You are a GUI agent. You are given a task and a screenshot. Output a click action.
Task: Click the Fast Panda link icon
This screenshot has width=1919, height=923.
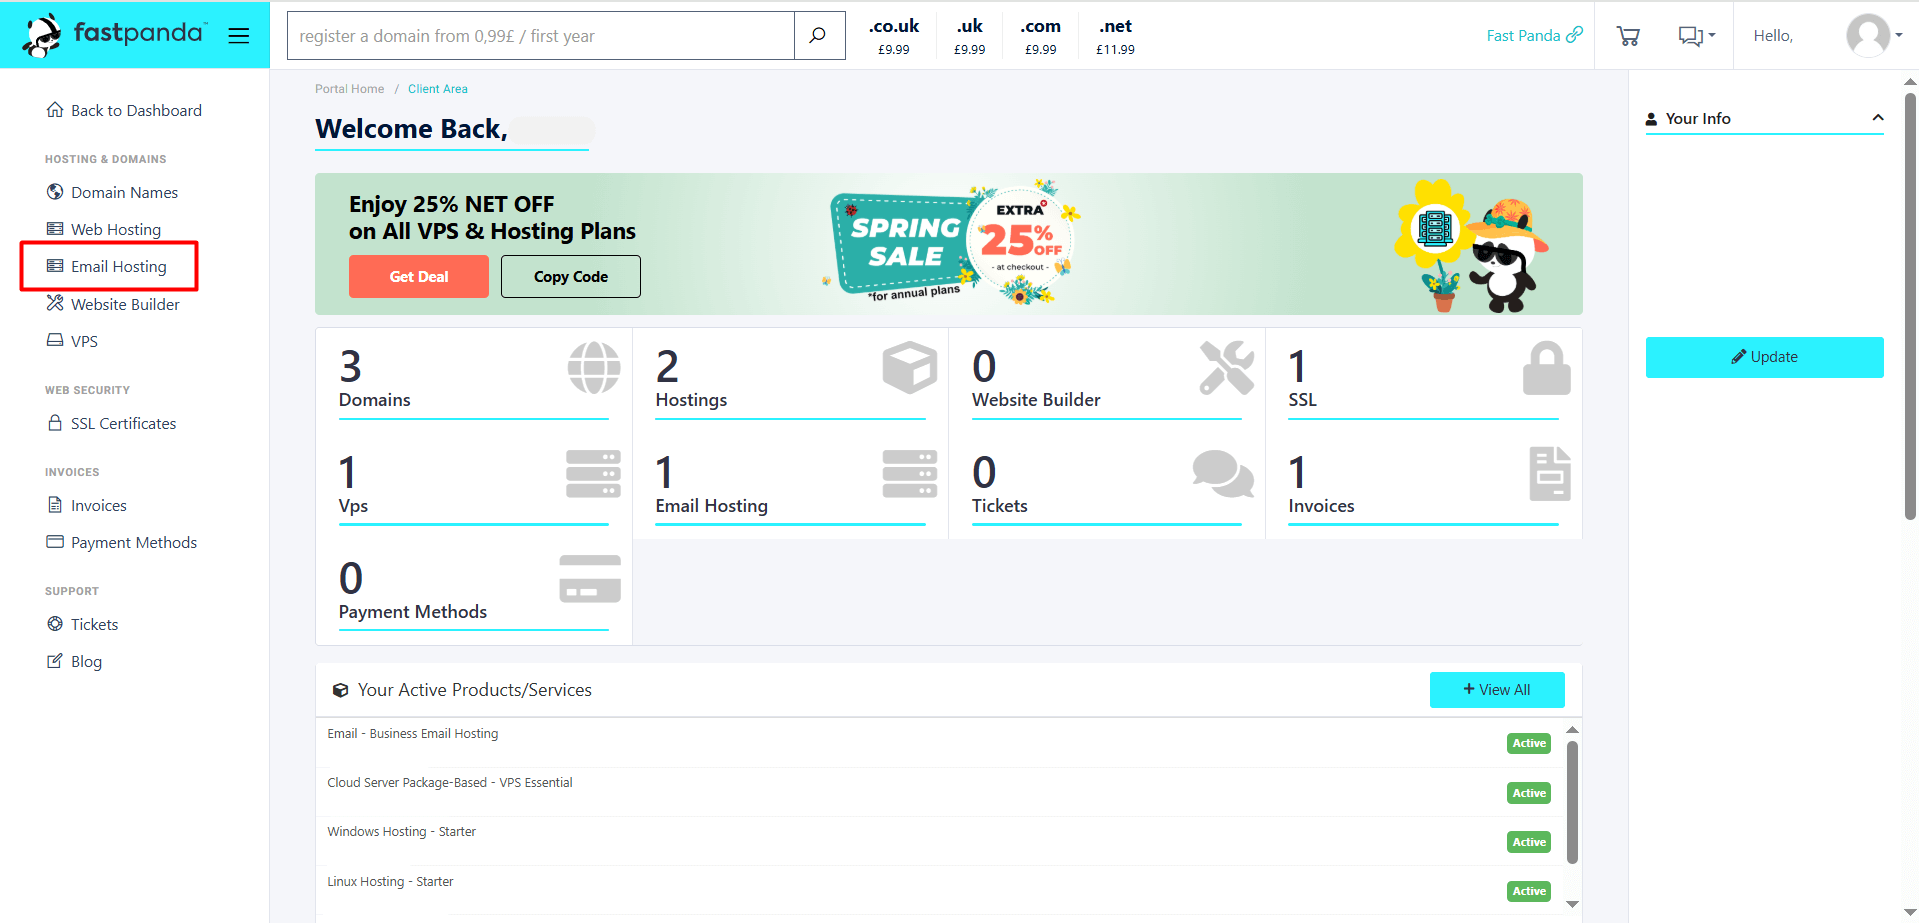[1574, 35]
